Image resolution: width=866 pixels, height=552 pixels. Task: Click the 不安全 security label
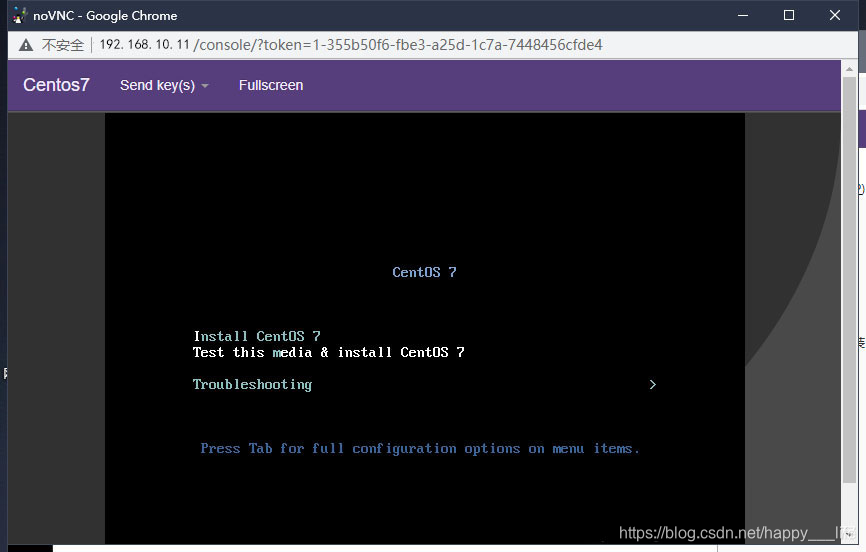coord(62,45)
